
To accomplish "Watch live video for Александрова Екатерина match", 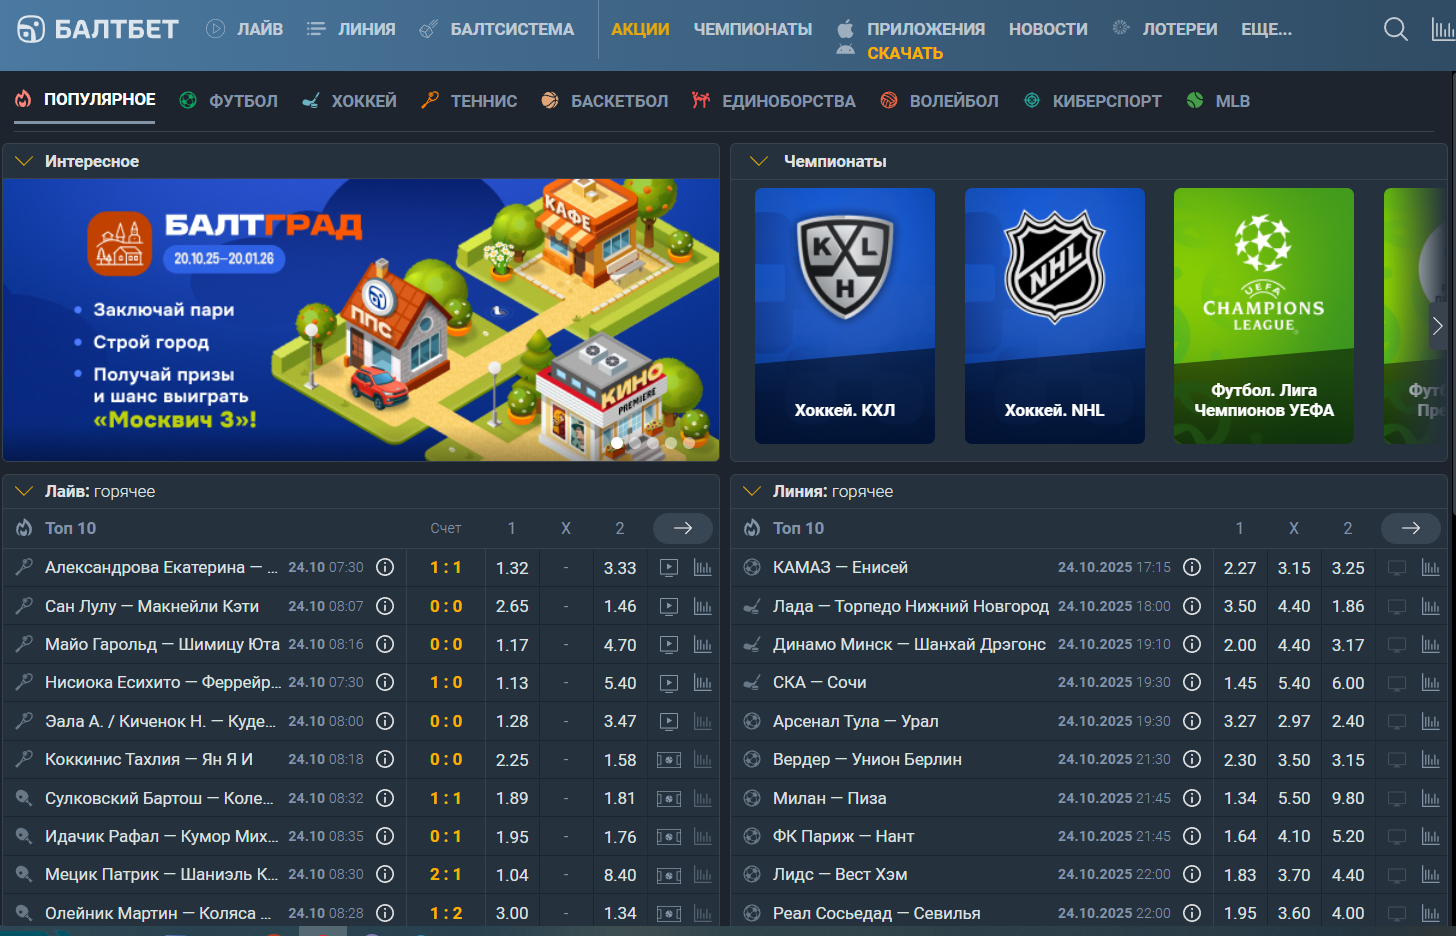I will tap(669, 568).
